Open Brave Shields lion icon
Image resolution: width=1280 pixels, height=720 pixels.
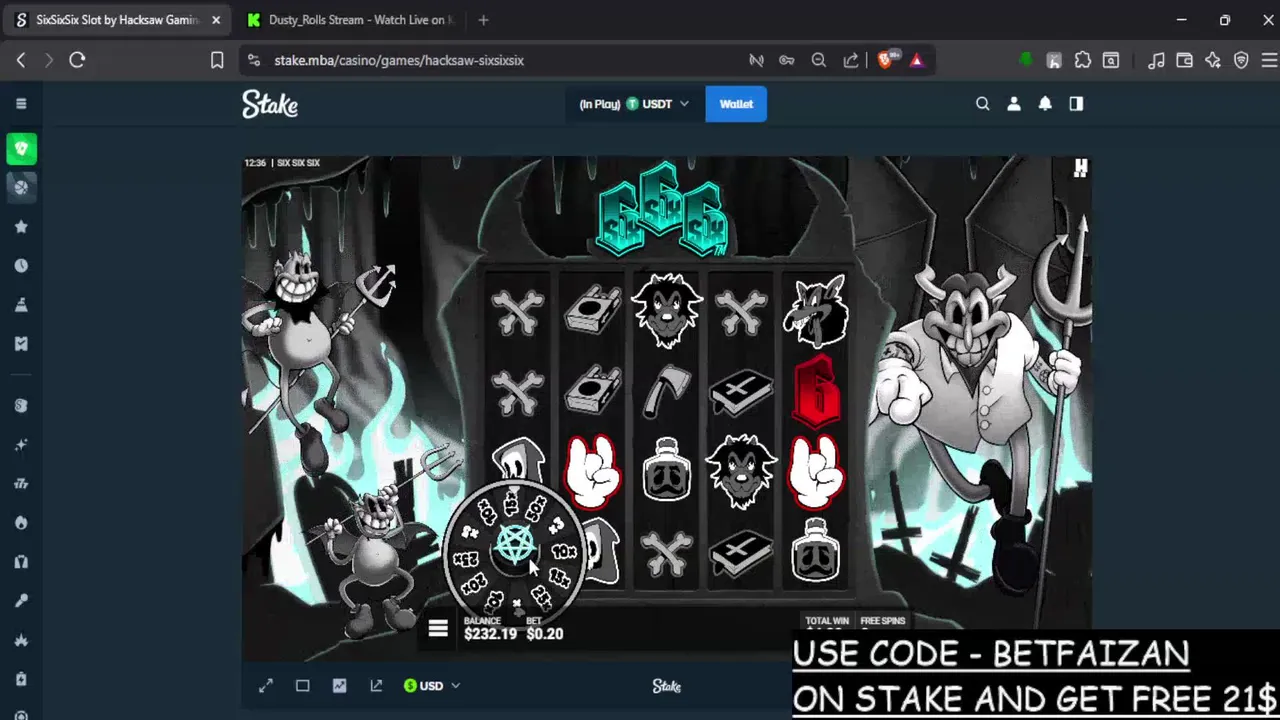click(x=885, y=60)
